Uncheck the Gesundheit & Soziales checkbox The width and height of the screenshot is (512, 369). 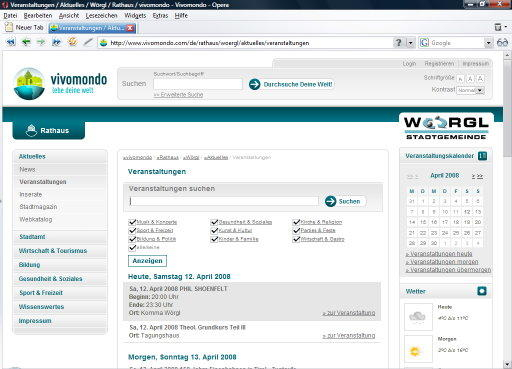(214, 222)
